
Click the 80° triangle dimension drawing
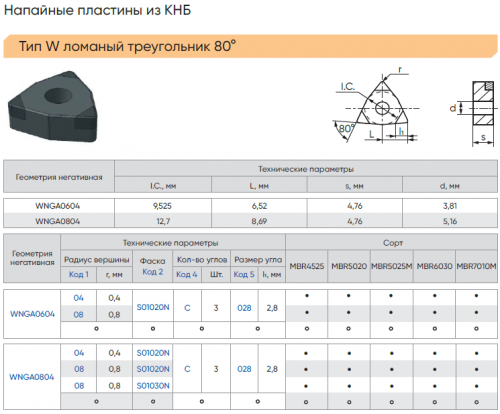pyautogui.click(x=376, y=106)
